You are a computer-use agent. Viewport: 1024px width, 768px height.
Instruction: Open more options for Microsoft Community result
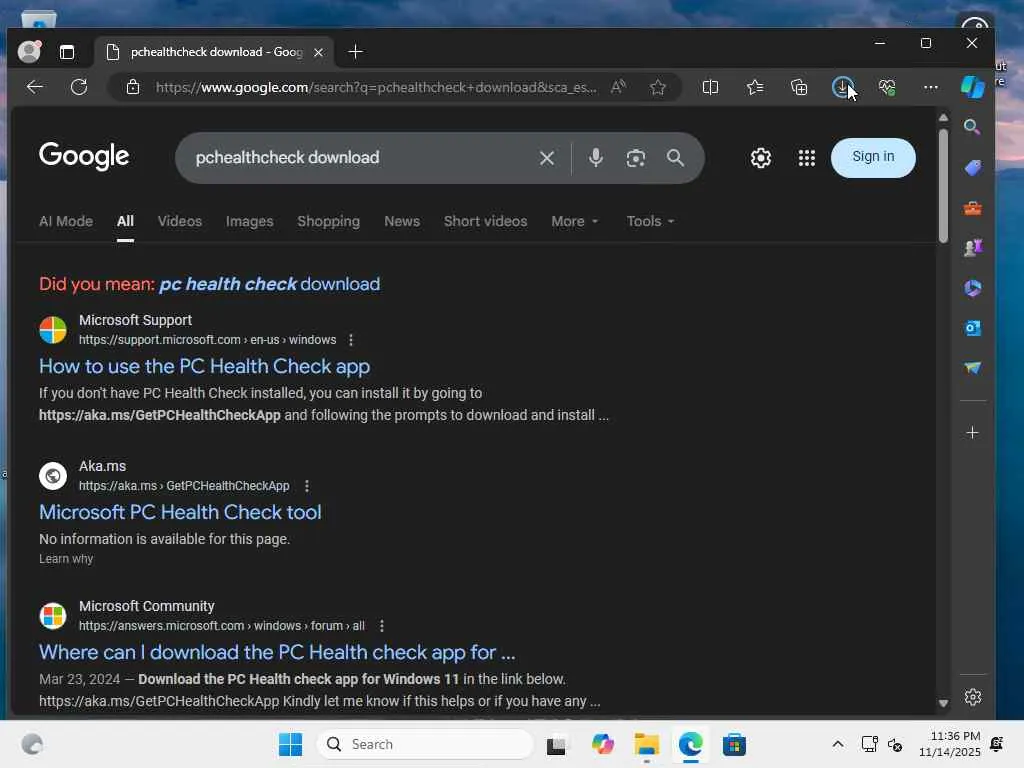pyautogui.click(x=381, y=626)
